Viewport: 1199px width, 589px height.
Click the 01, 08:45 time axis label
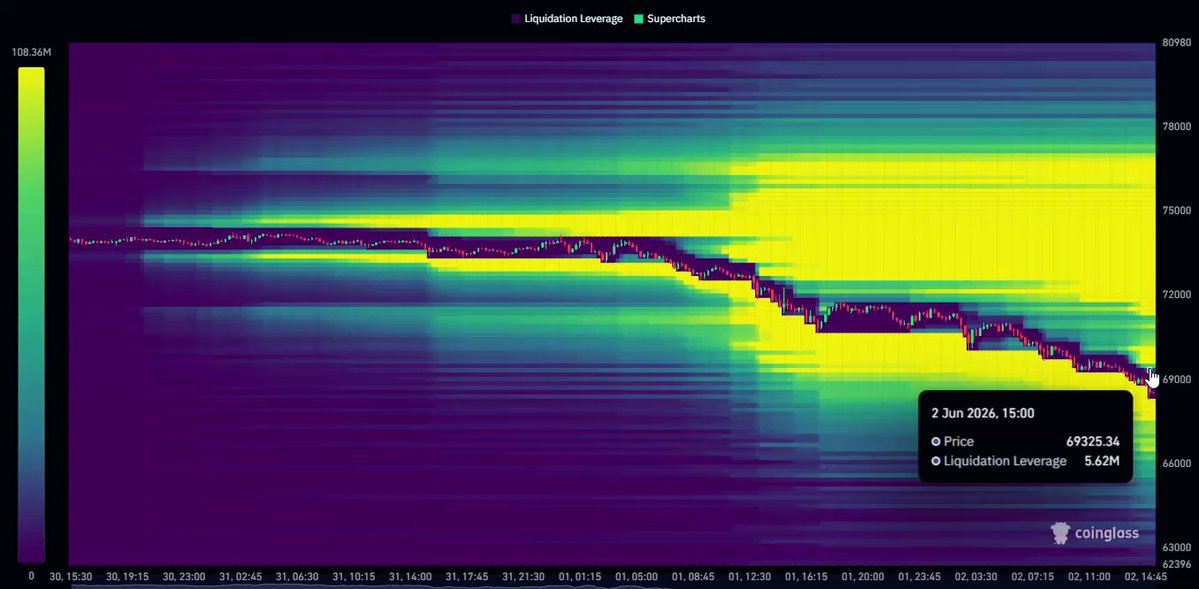tap(693, 577)
